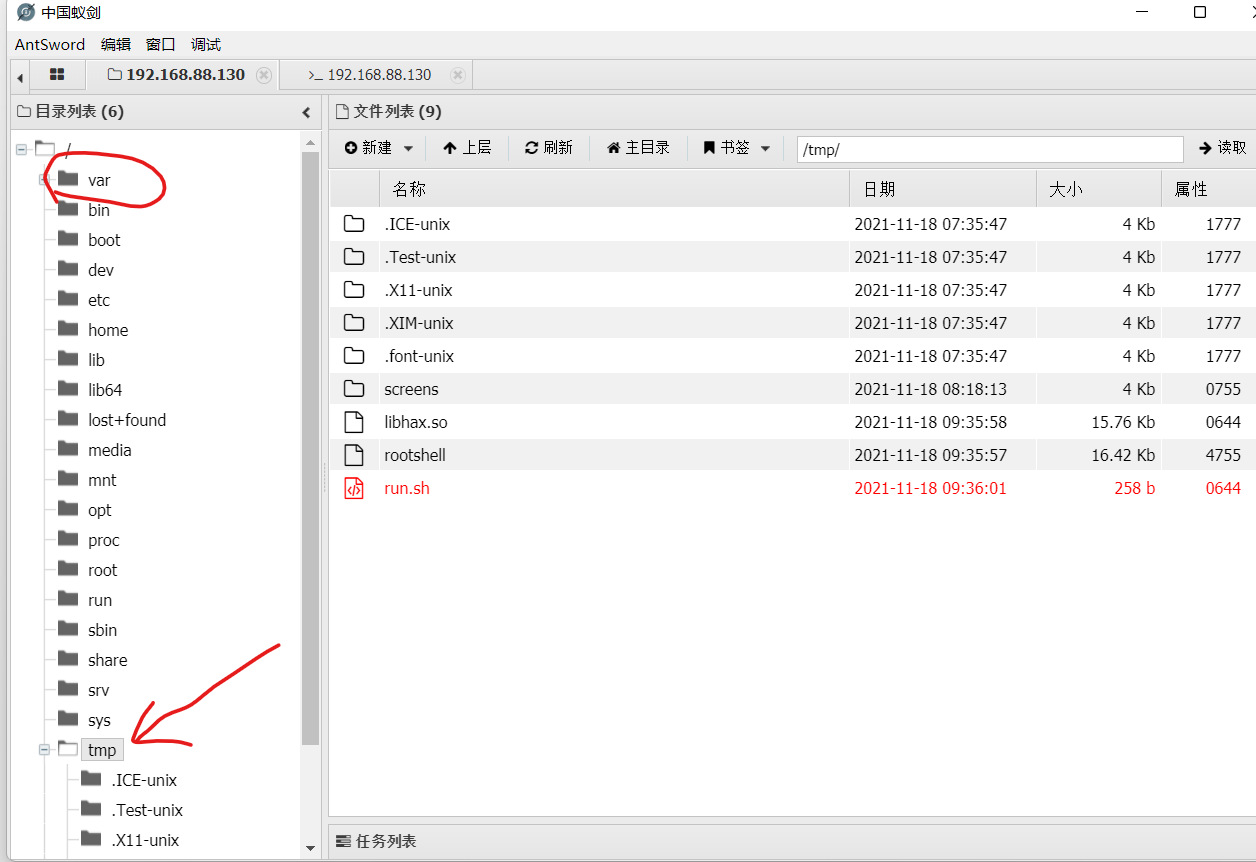
Task: Select the var folder in tree
Action: pyautogui.click(x=99, y=180)
